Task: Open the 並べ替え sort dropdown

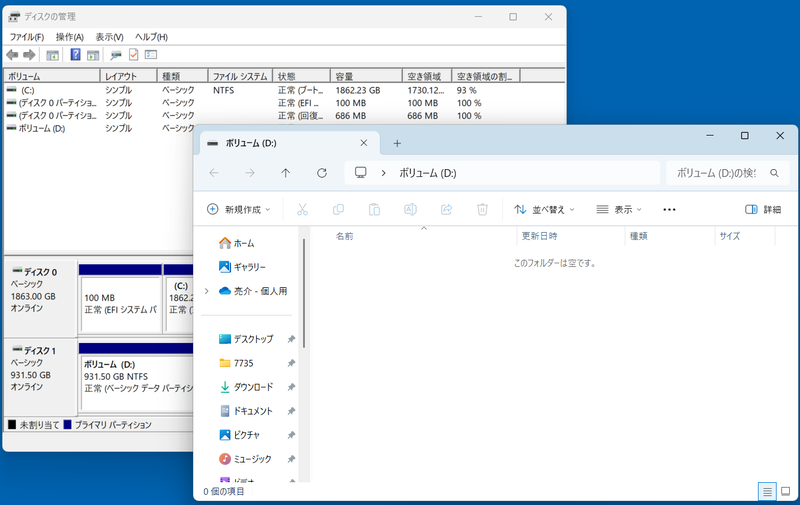Action: [x=544, y=209]
